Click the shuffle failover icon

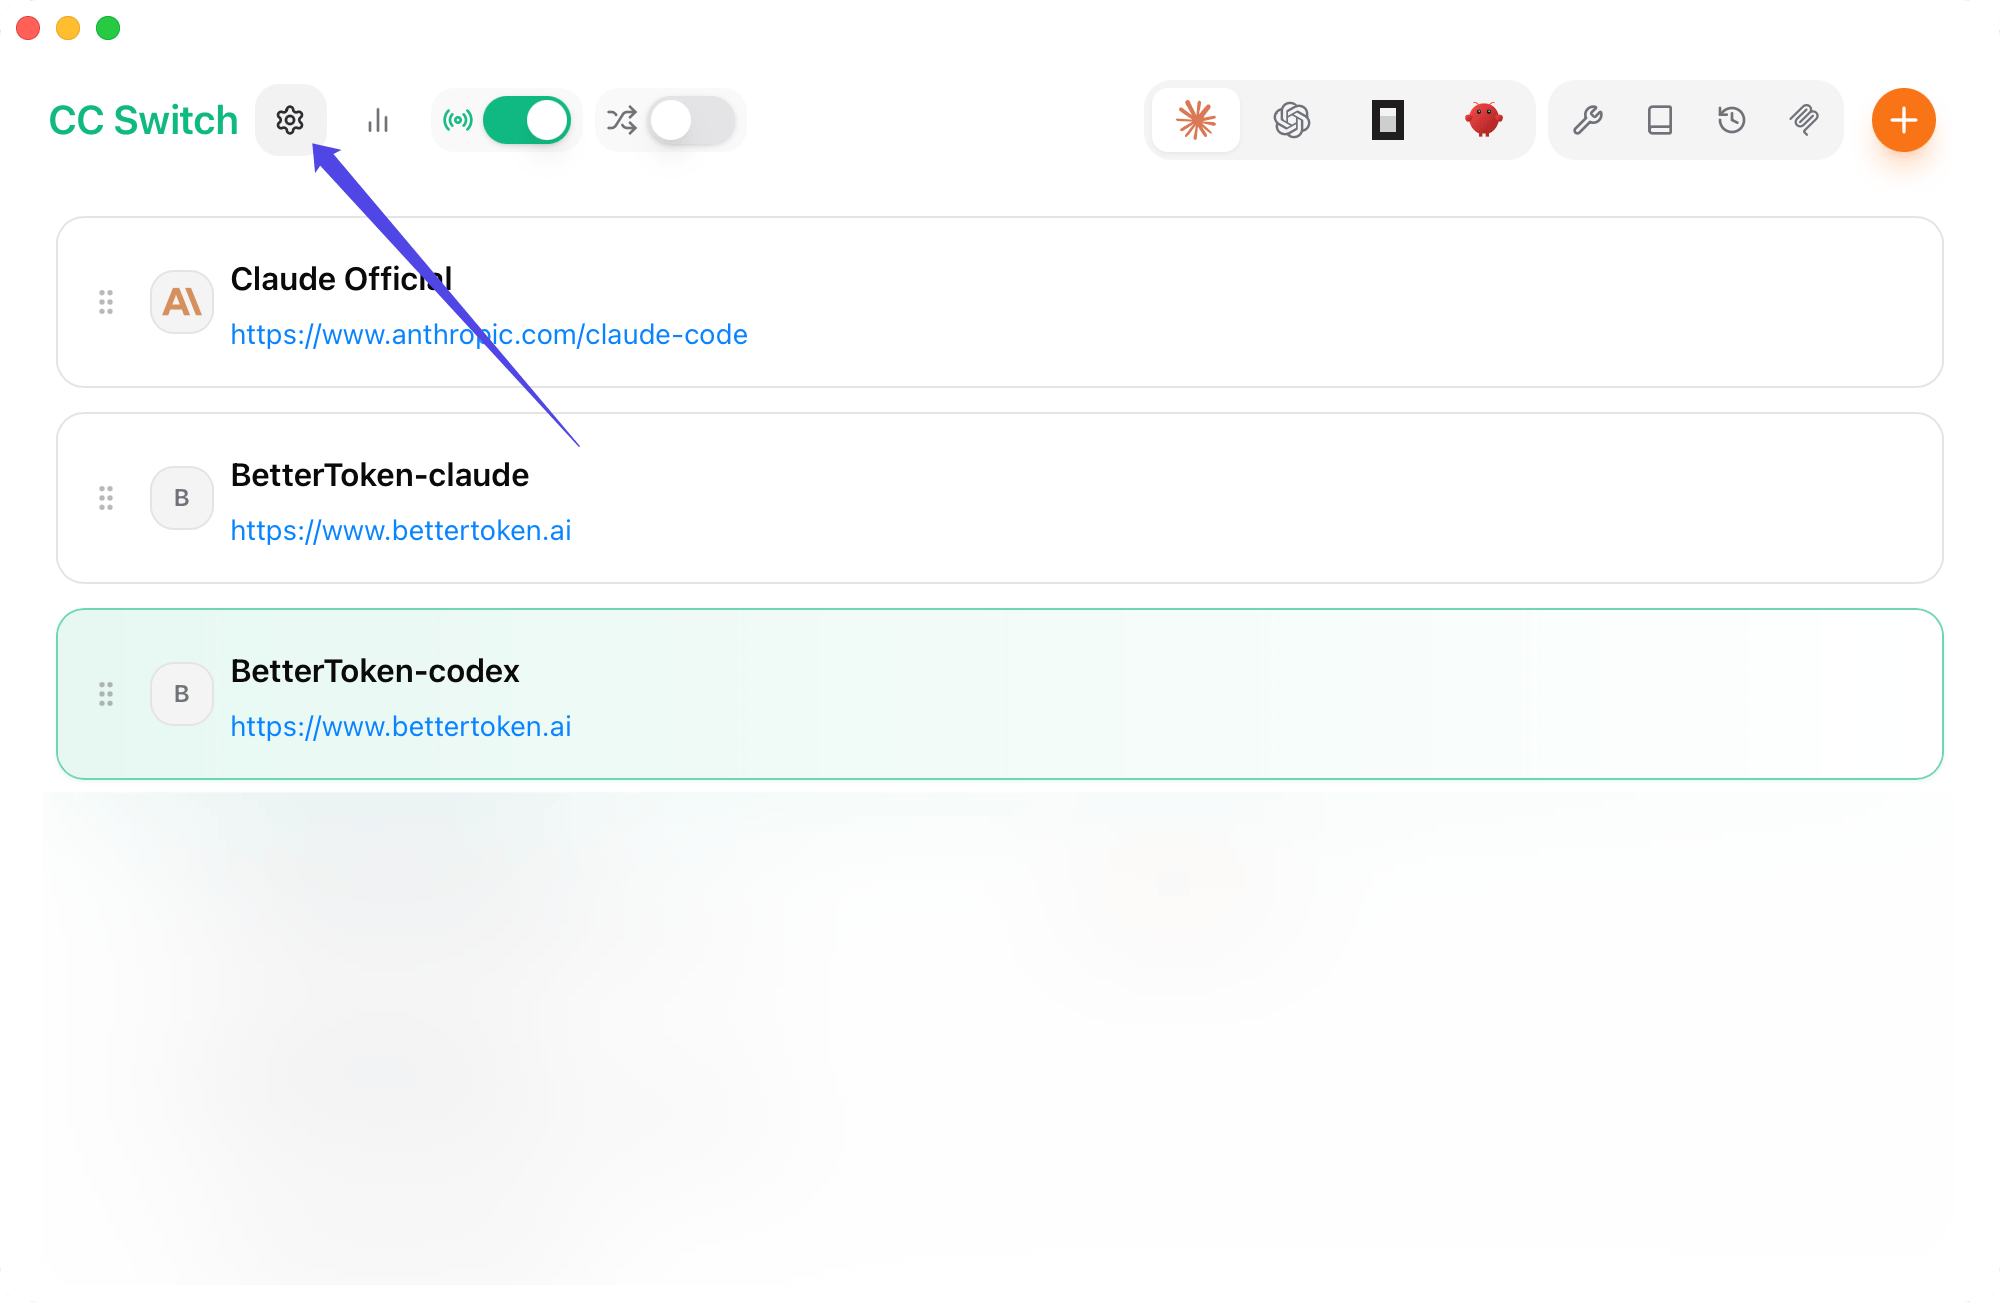tap(622, 120)
